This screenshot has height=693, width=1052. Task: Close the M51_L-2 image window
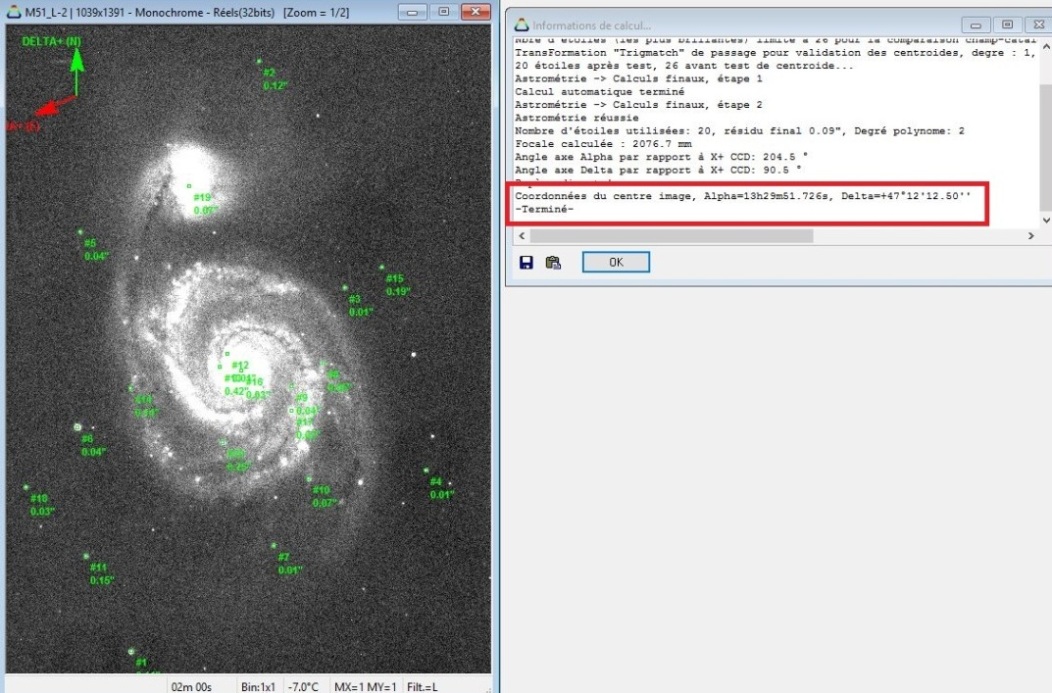[x=474, y=13]
